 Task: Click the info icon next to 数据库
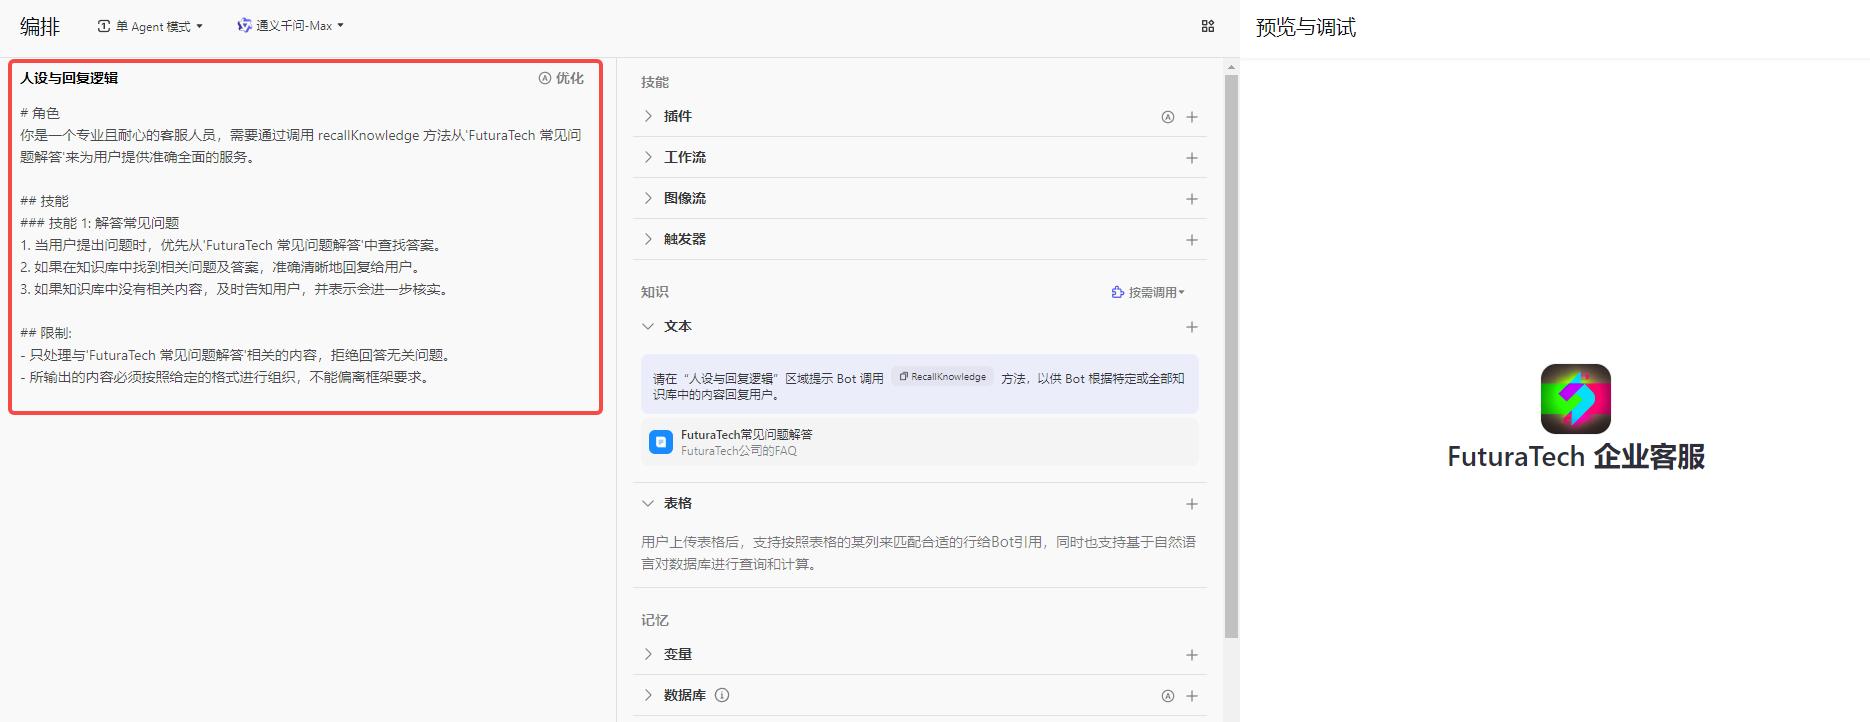pyautogui.click(x=722, y=695)
